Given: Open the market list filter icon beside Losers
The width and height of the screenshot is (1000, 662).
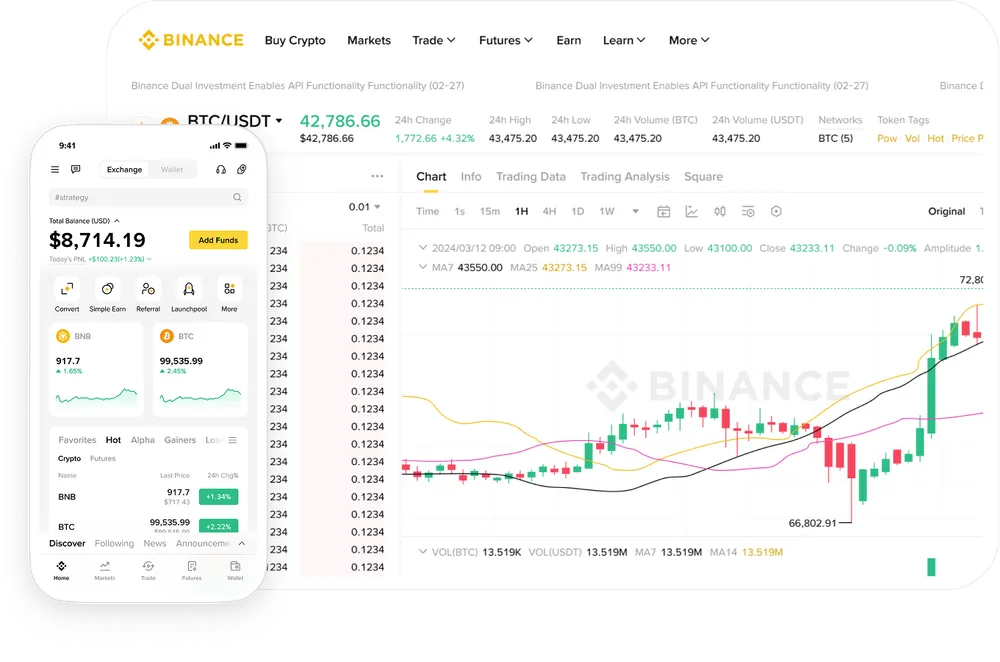Looking at the screenshot, I should pos(233,440).
